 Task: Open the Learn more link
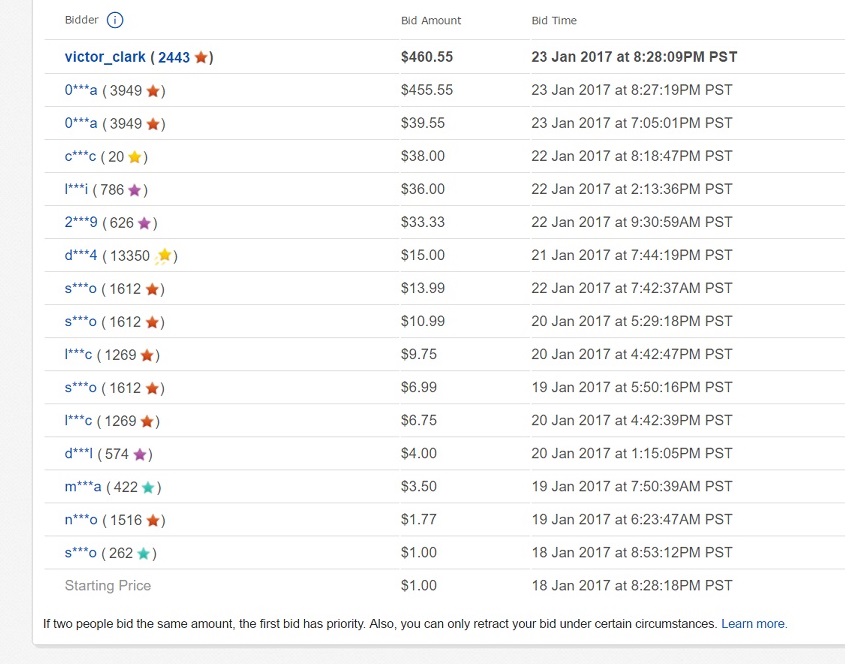coord(754,624)
